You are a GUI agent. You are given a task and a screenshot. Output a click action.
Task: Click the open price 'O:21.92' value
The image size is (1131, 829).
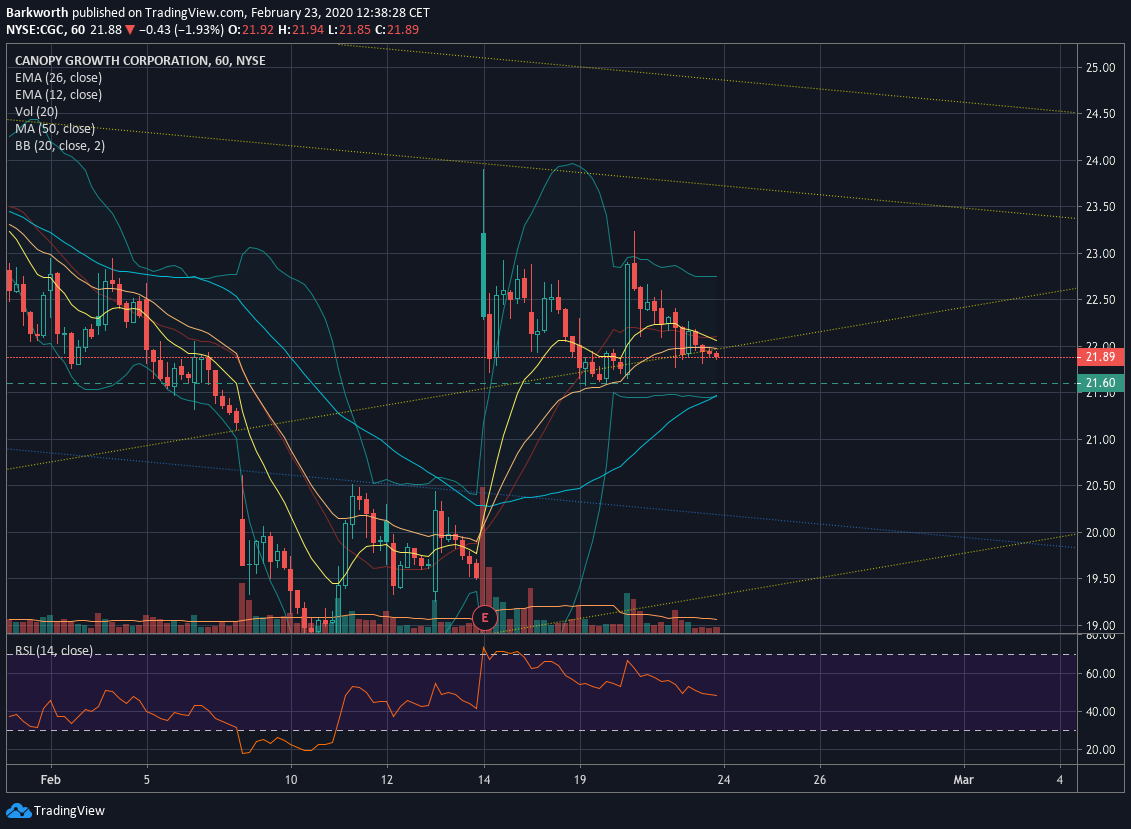251,30
